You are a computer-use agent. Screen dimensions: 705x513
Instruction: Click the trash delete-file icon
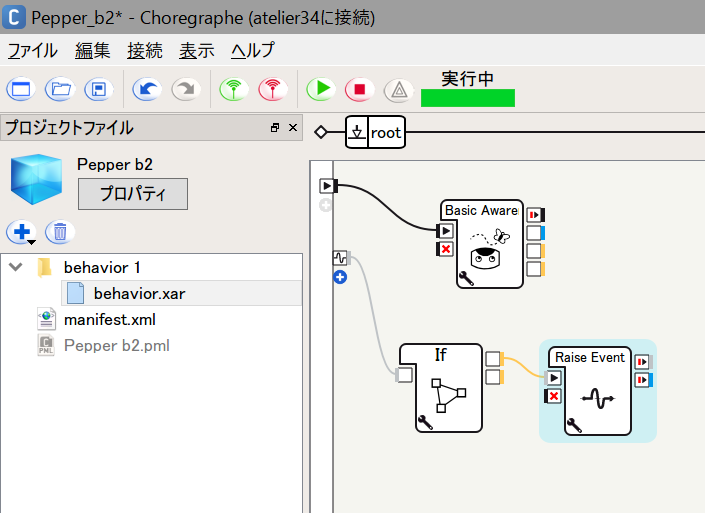(60, 232)
